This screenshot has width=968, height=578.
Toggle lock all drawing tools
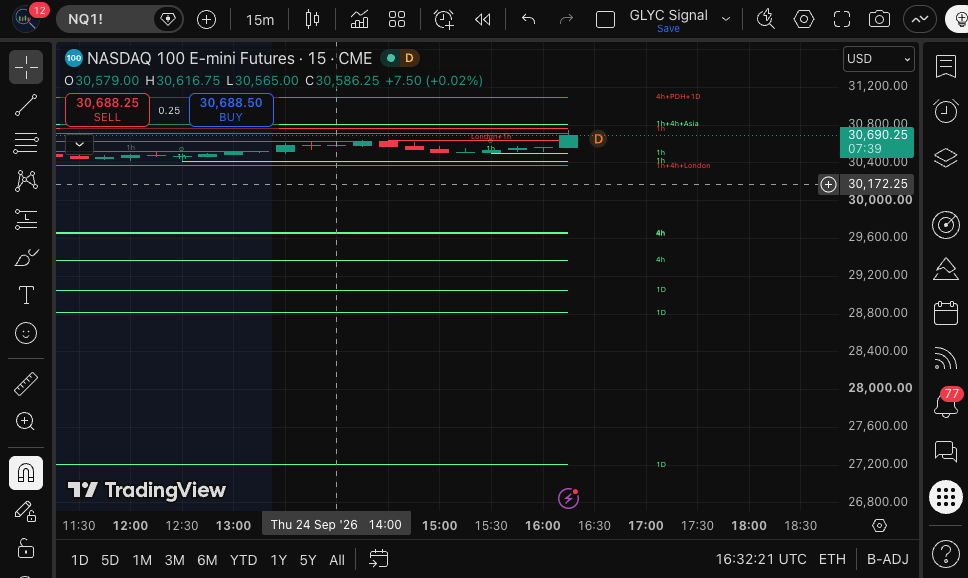point(26,548)
